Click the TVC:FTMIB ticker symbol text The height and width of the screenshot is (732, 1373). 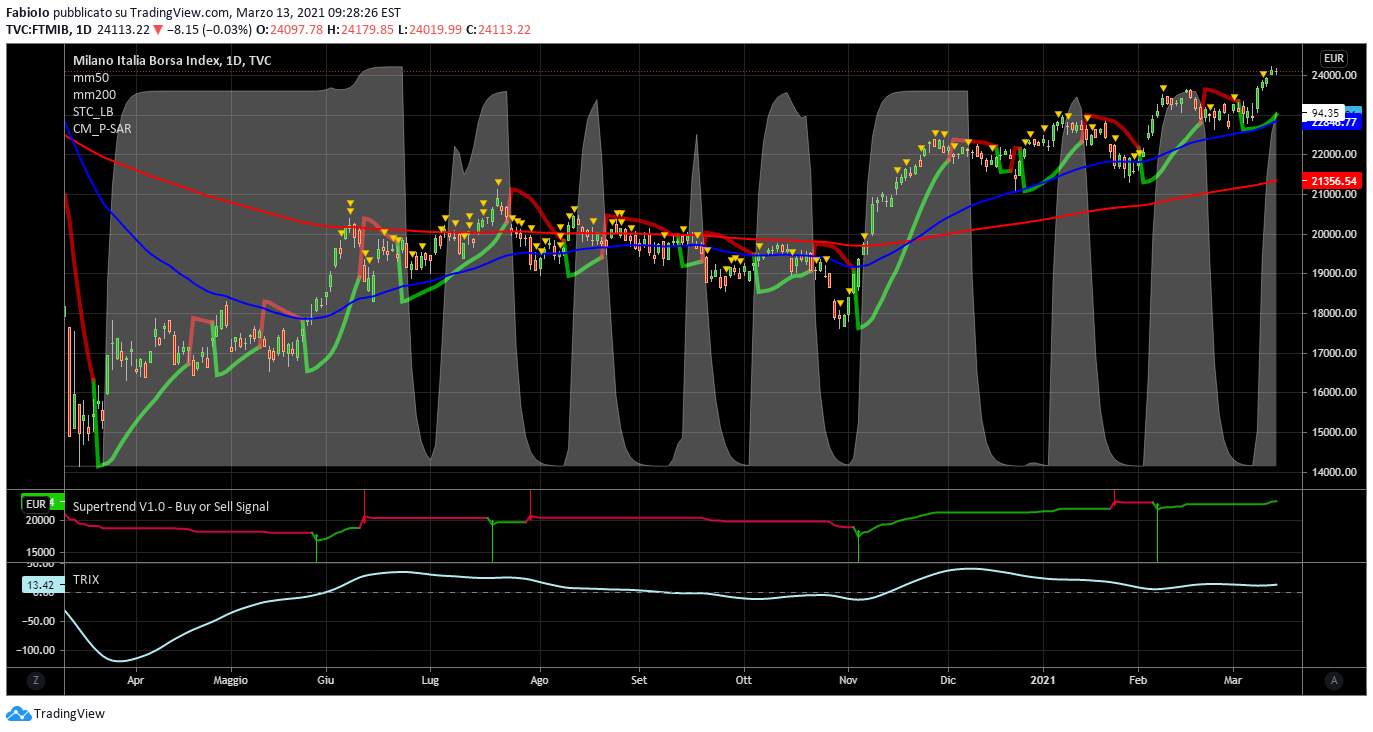[x=40, y=30]
